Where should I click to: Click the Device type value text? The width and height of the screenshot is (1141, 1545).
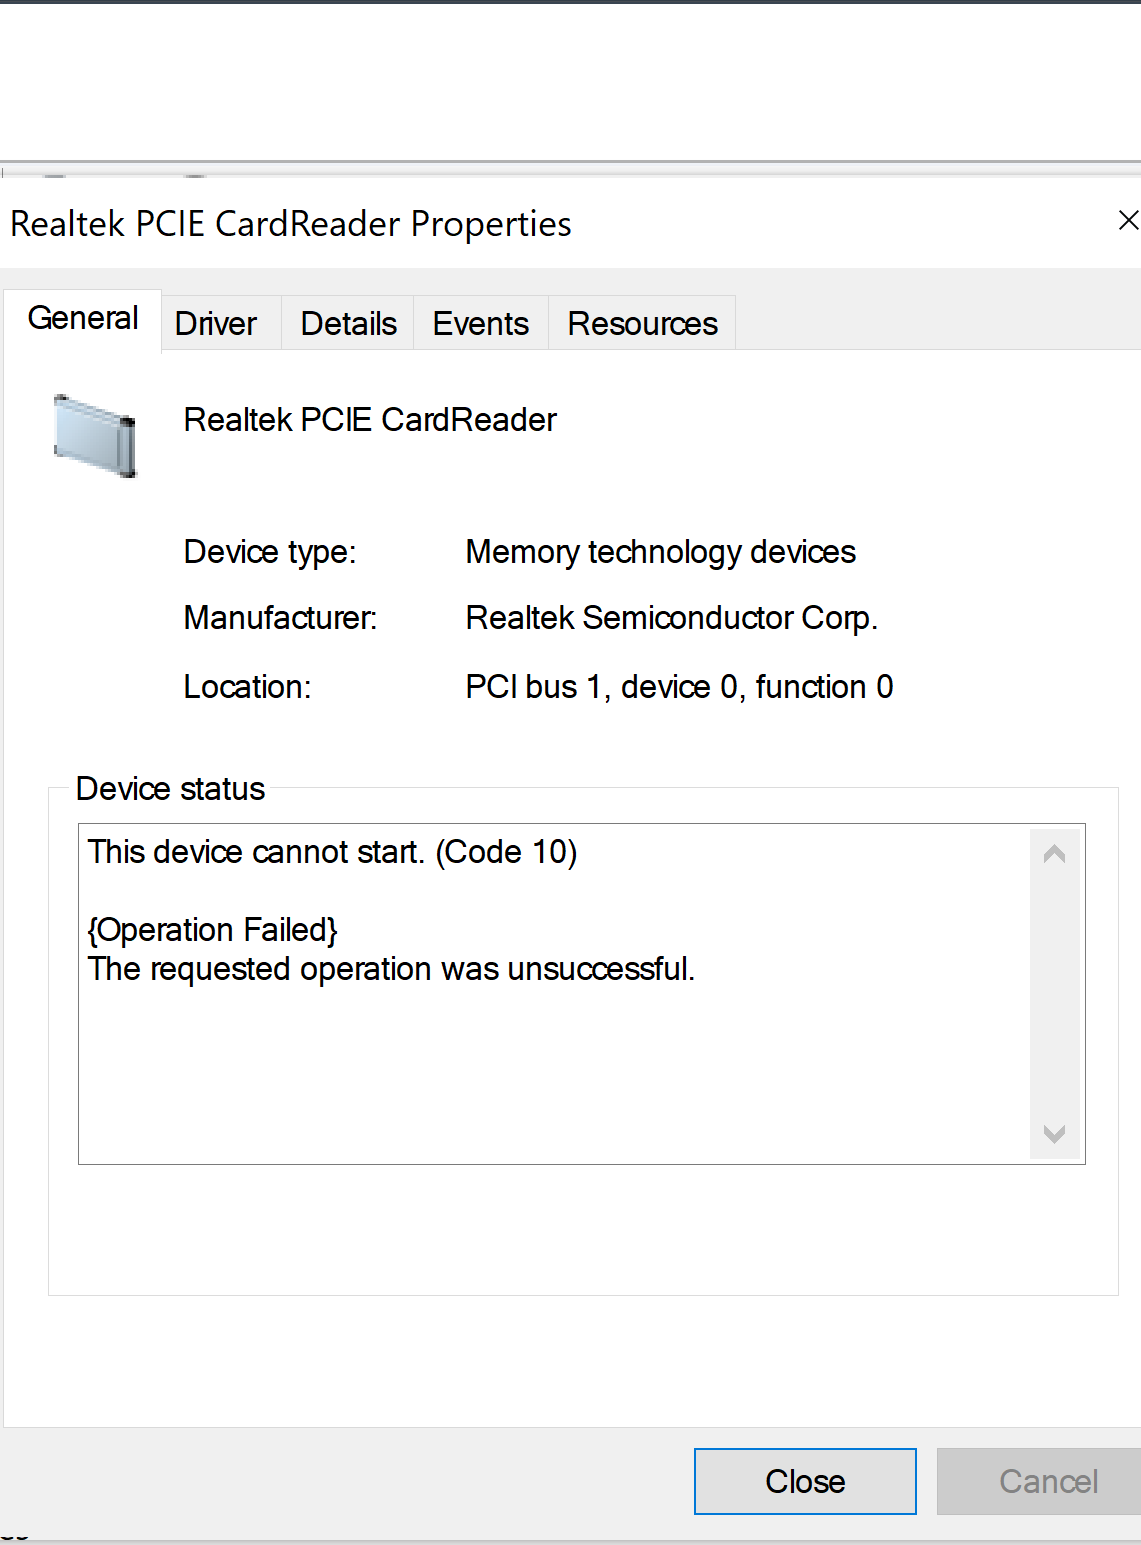point(660,551)
